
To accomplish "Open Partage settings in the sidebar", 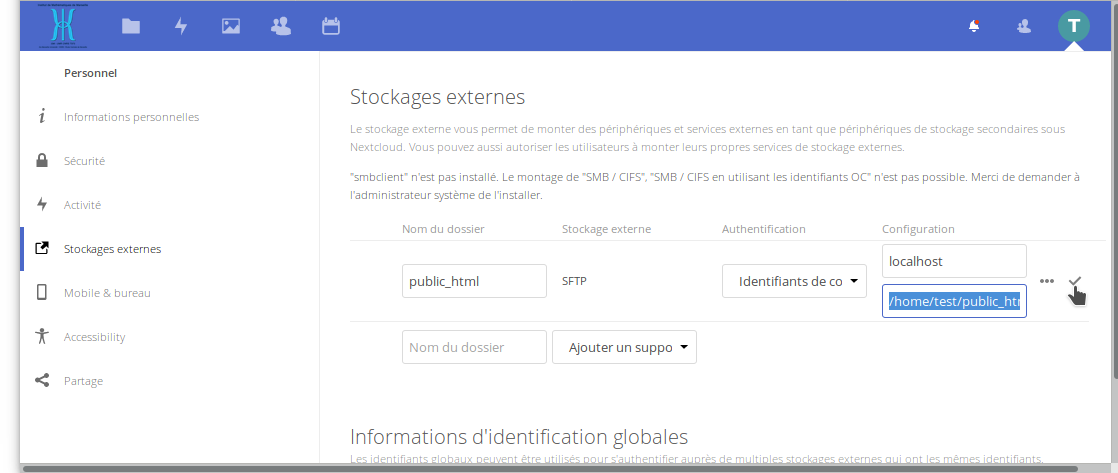I will coord(83,381).
